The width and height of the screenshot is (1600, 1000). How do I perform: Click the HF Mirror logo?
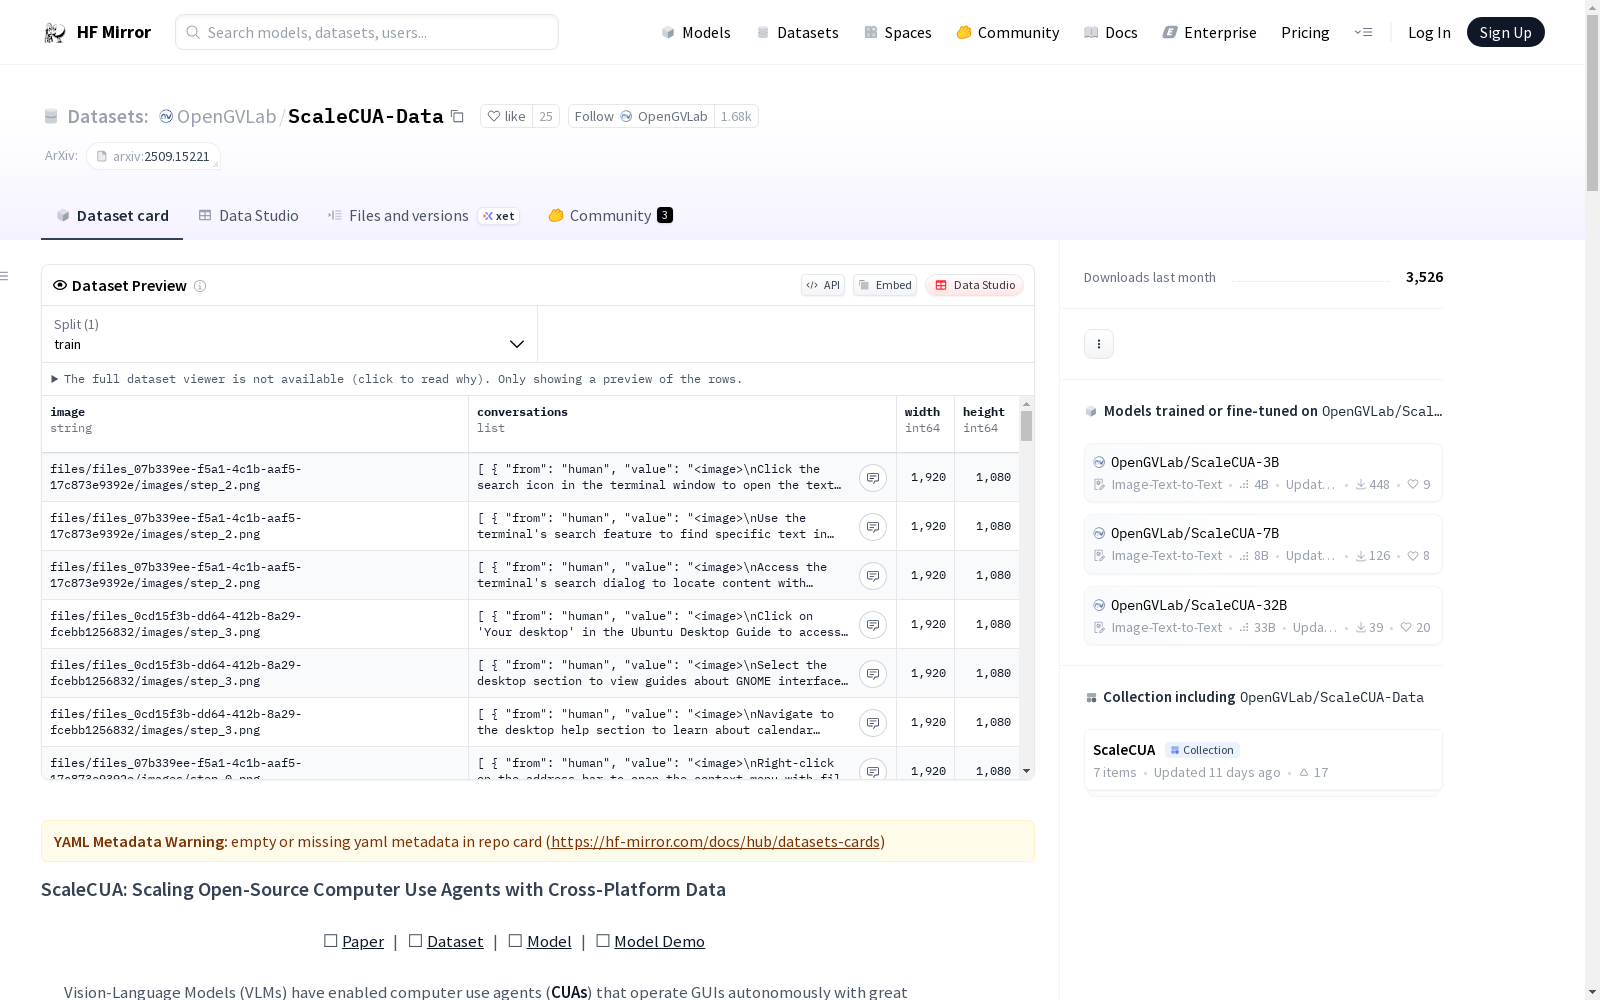click(x=97, y=32)
